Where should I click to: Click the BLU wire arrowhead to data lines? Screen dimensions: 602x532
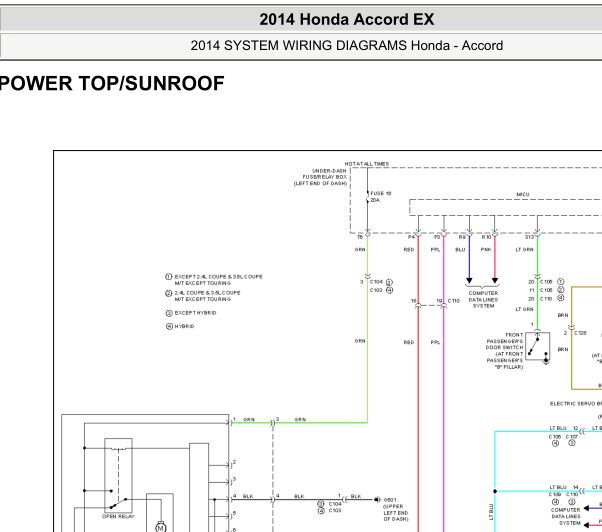[469, 281]
